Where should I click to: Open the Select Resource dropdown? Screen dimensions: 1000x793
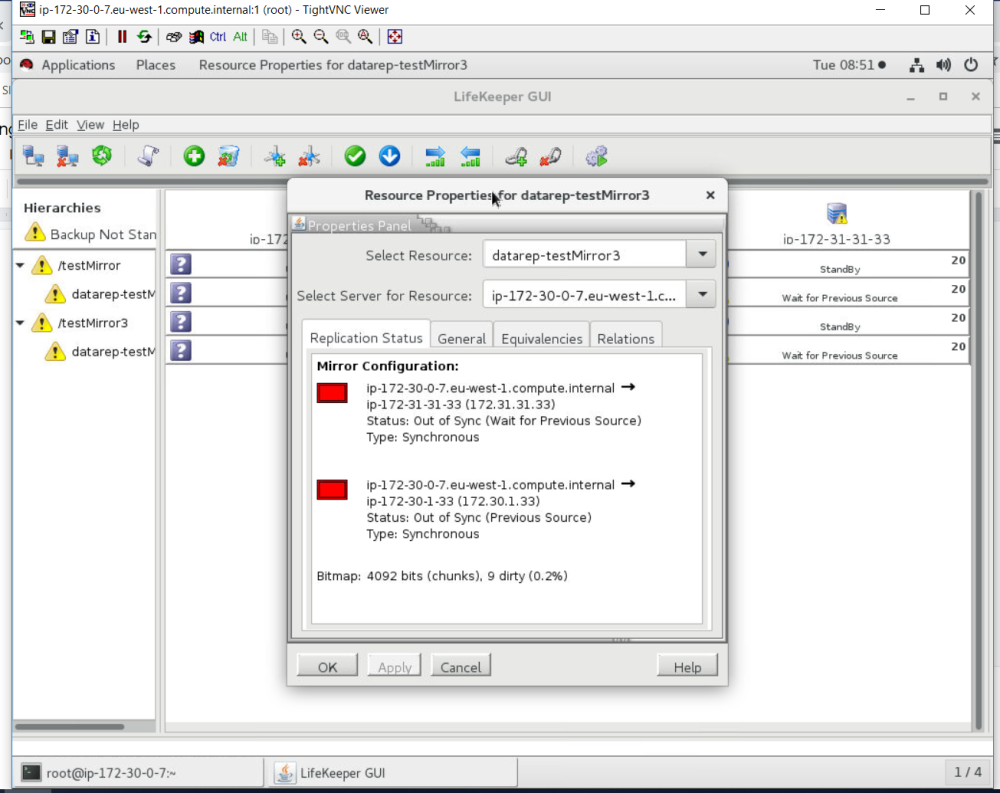[x=701, y=255]
